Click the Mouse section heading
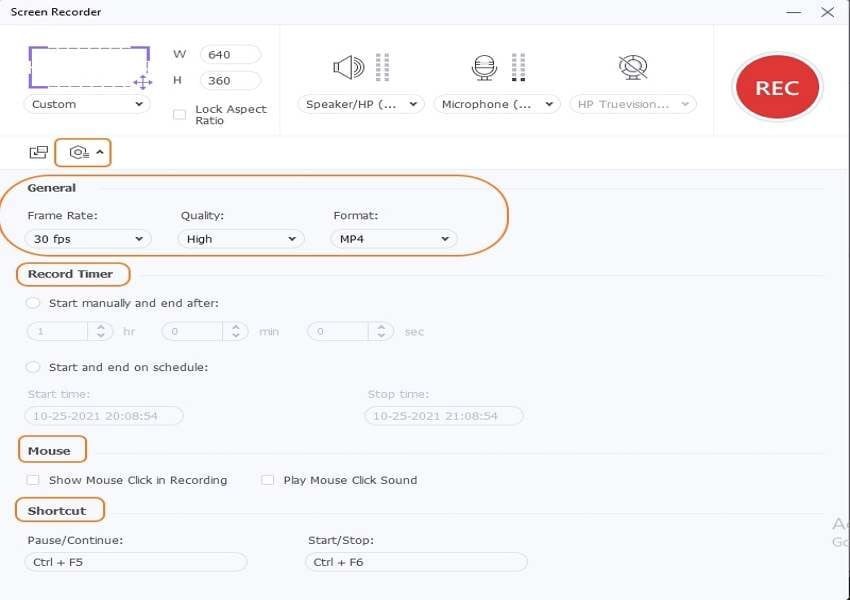Screen dimensions: 850x600 pyautogui.click(x=49, y=450)
